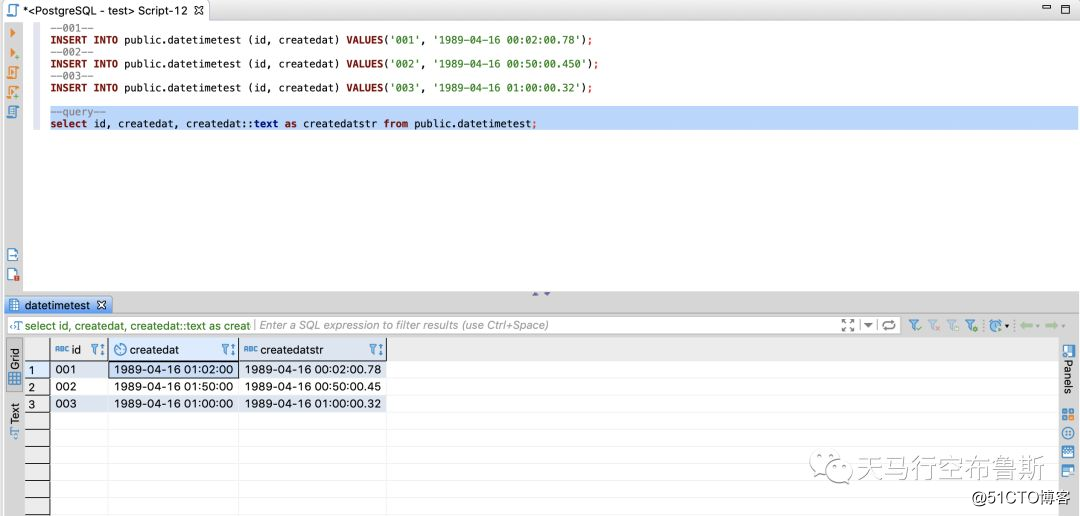Execute SQL statement with the orange play icon
The height and width of the screenshot is (516, 1080).
click(x=12, y=32)
